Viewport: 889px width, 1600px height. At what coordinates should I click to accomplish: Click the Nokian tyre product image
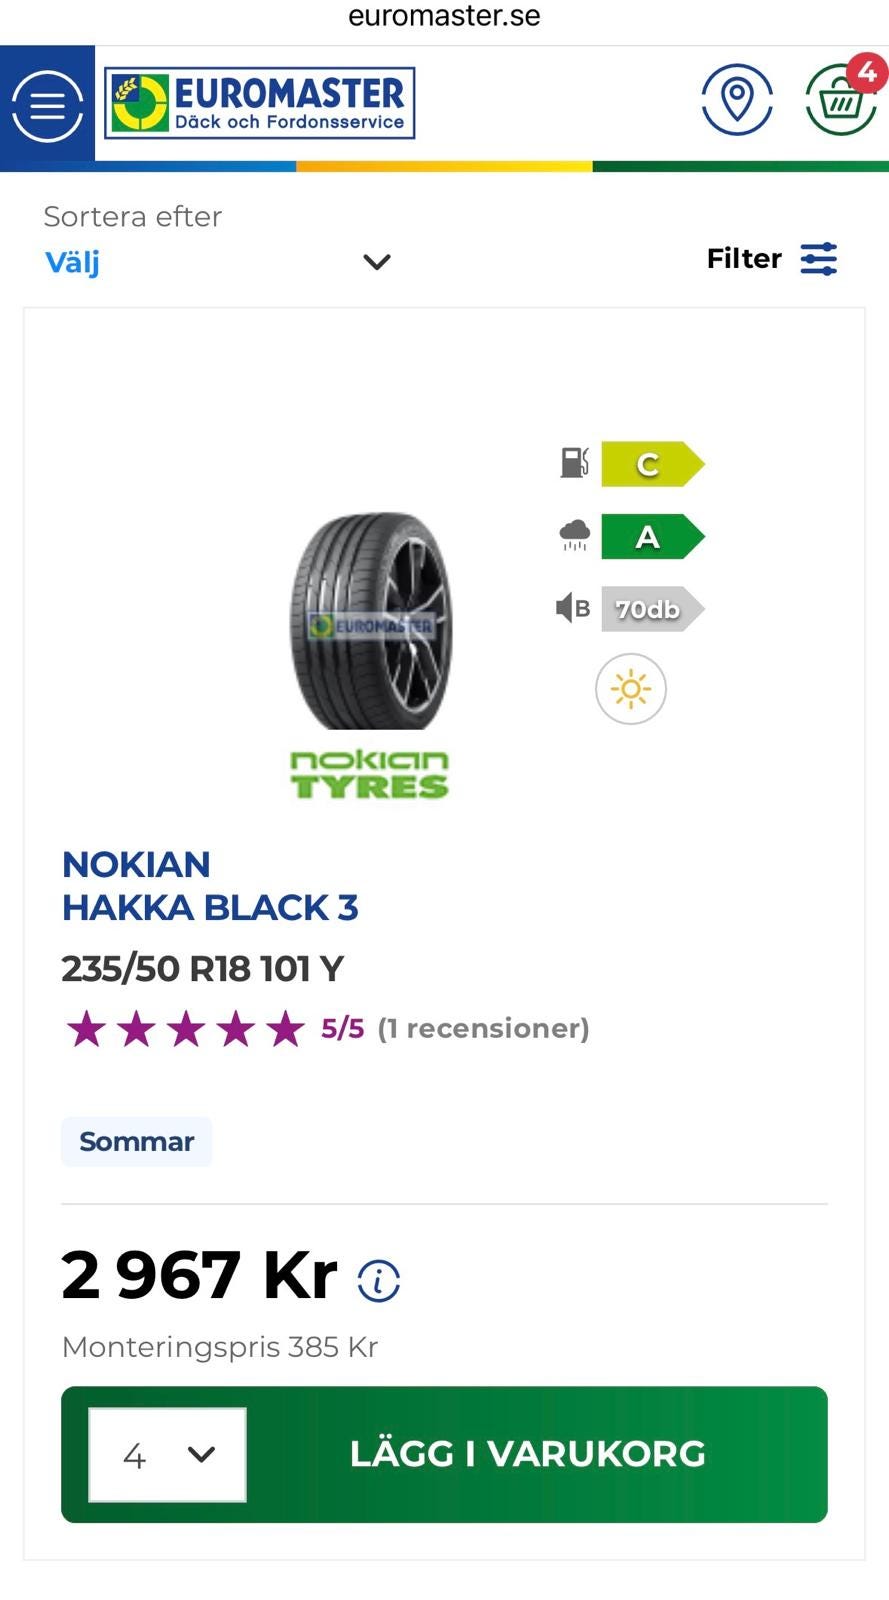pos(370,620)
